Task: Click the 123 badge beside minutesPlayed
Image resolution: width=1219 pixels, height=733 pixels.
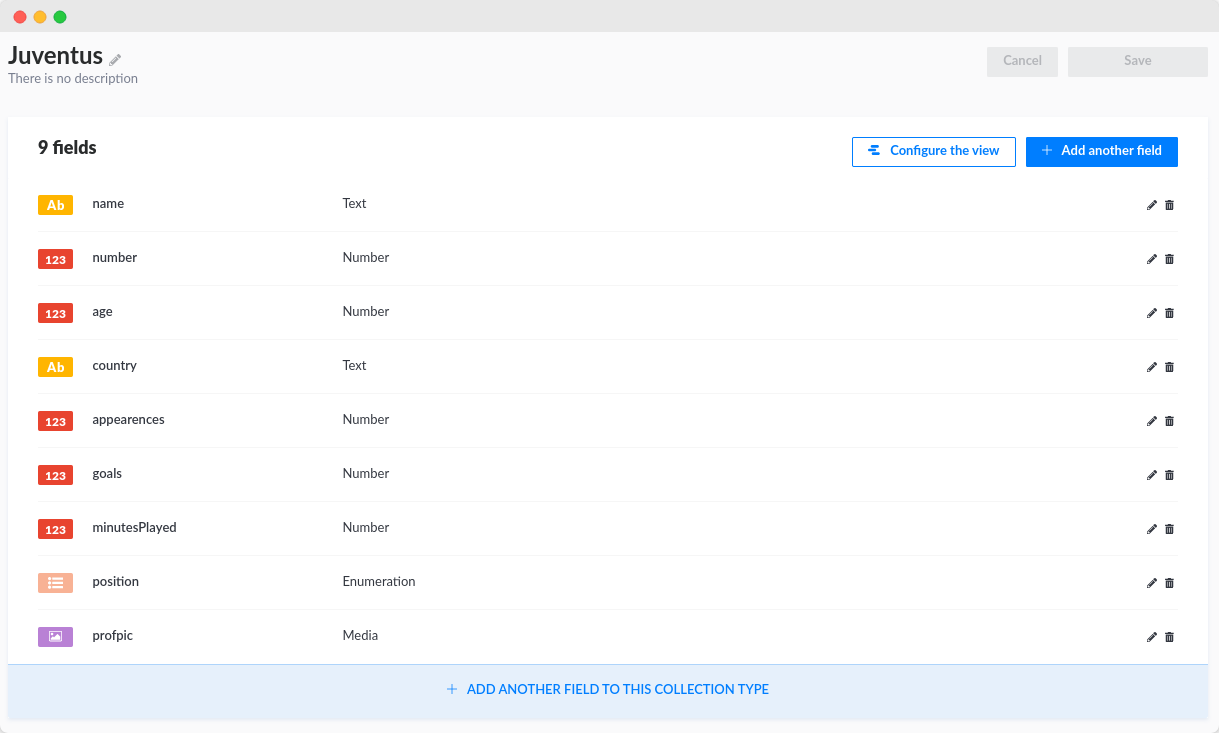Action: [55, 529]
